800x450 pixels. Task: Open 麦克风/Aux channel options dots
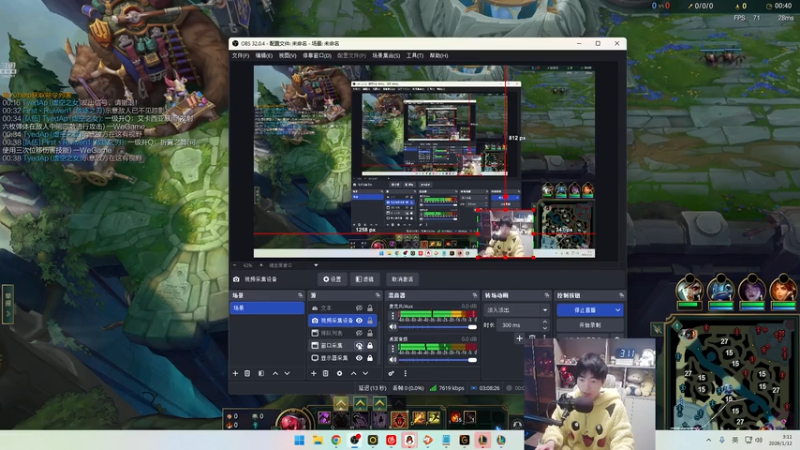[392, 316]
